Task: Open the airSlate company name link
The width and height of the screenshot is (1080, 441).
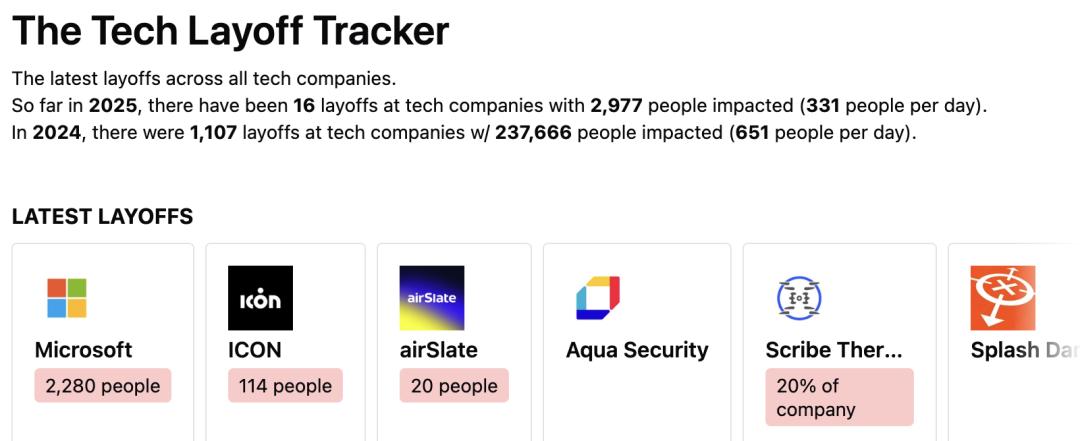Action: point(439,350)
